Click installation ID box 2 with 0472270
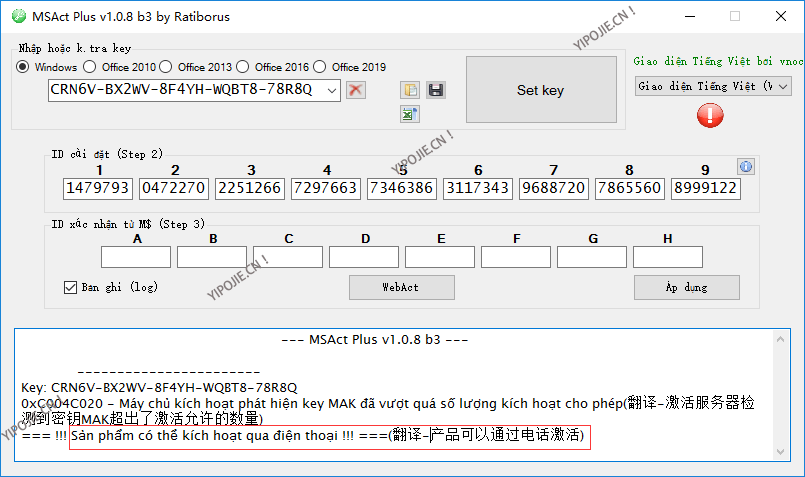805x477 pixels. click(x=174, y=188)
